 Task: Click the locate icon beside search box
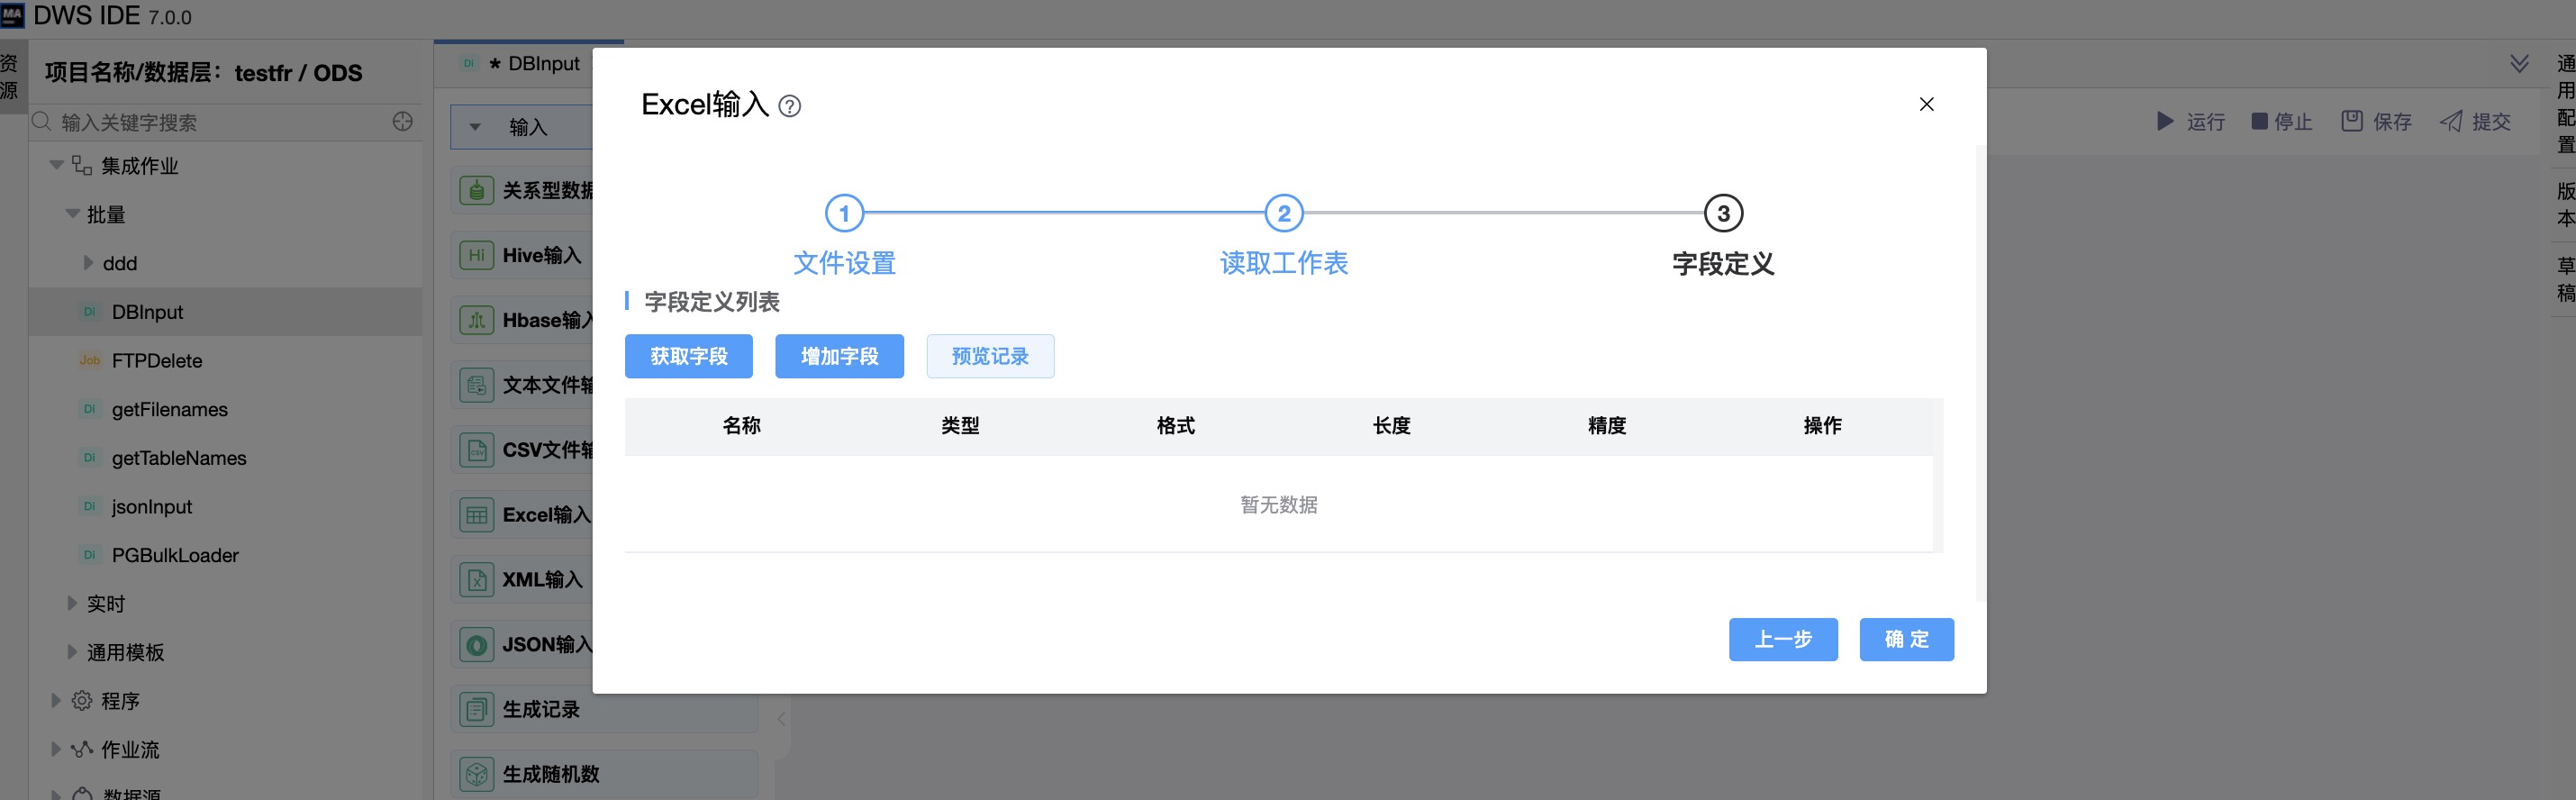tap(402, 122)
